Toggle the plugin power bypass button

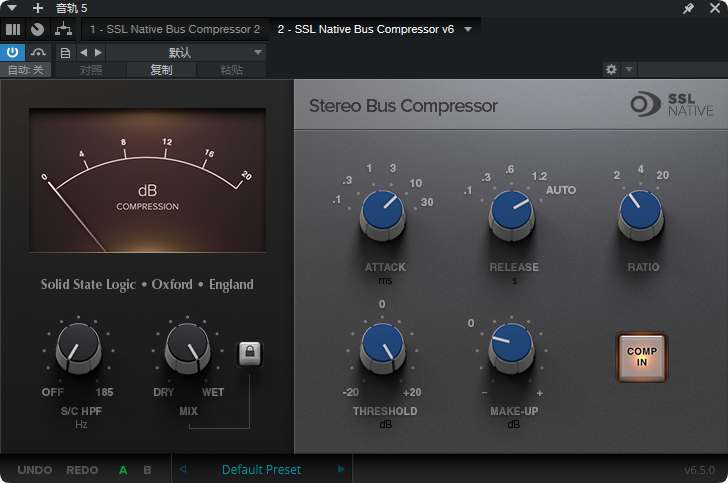click(x=13, y=52)
